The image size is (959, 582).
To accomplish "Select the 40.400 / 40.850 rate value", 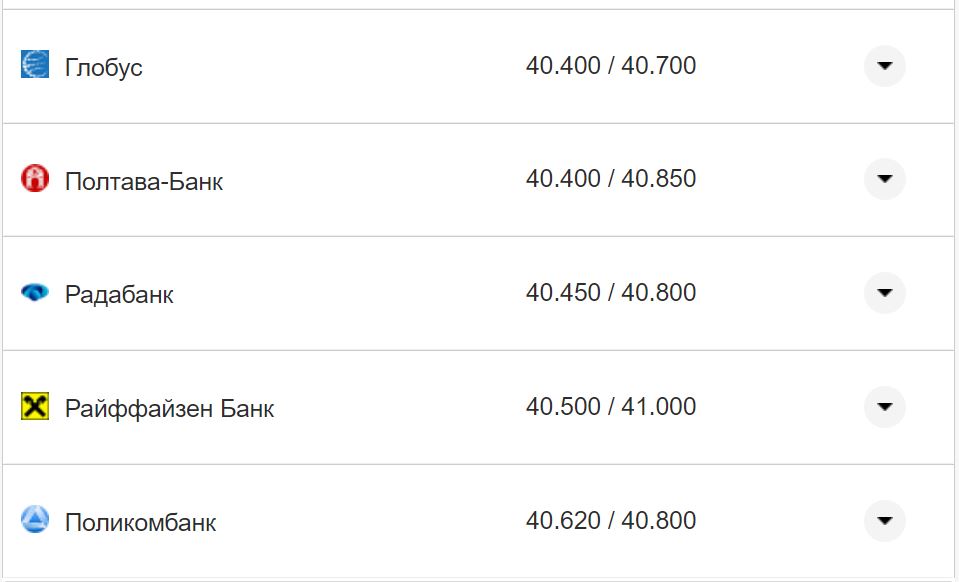I will [611, 179].
